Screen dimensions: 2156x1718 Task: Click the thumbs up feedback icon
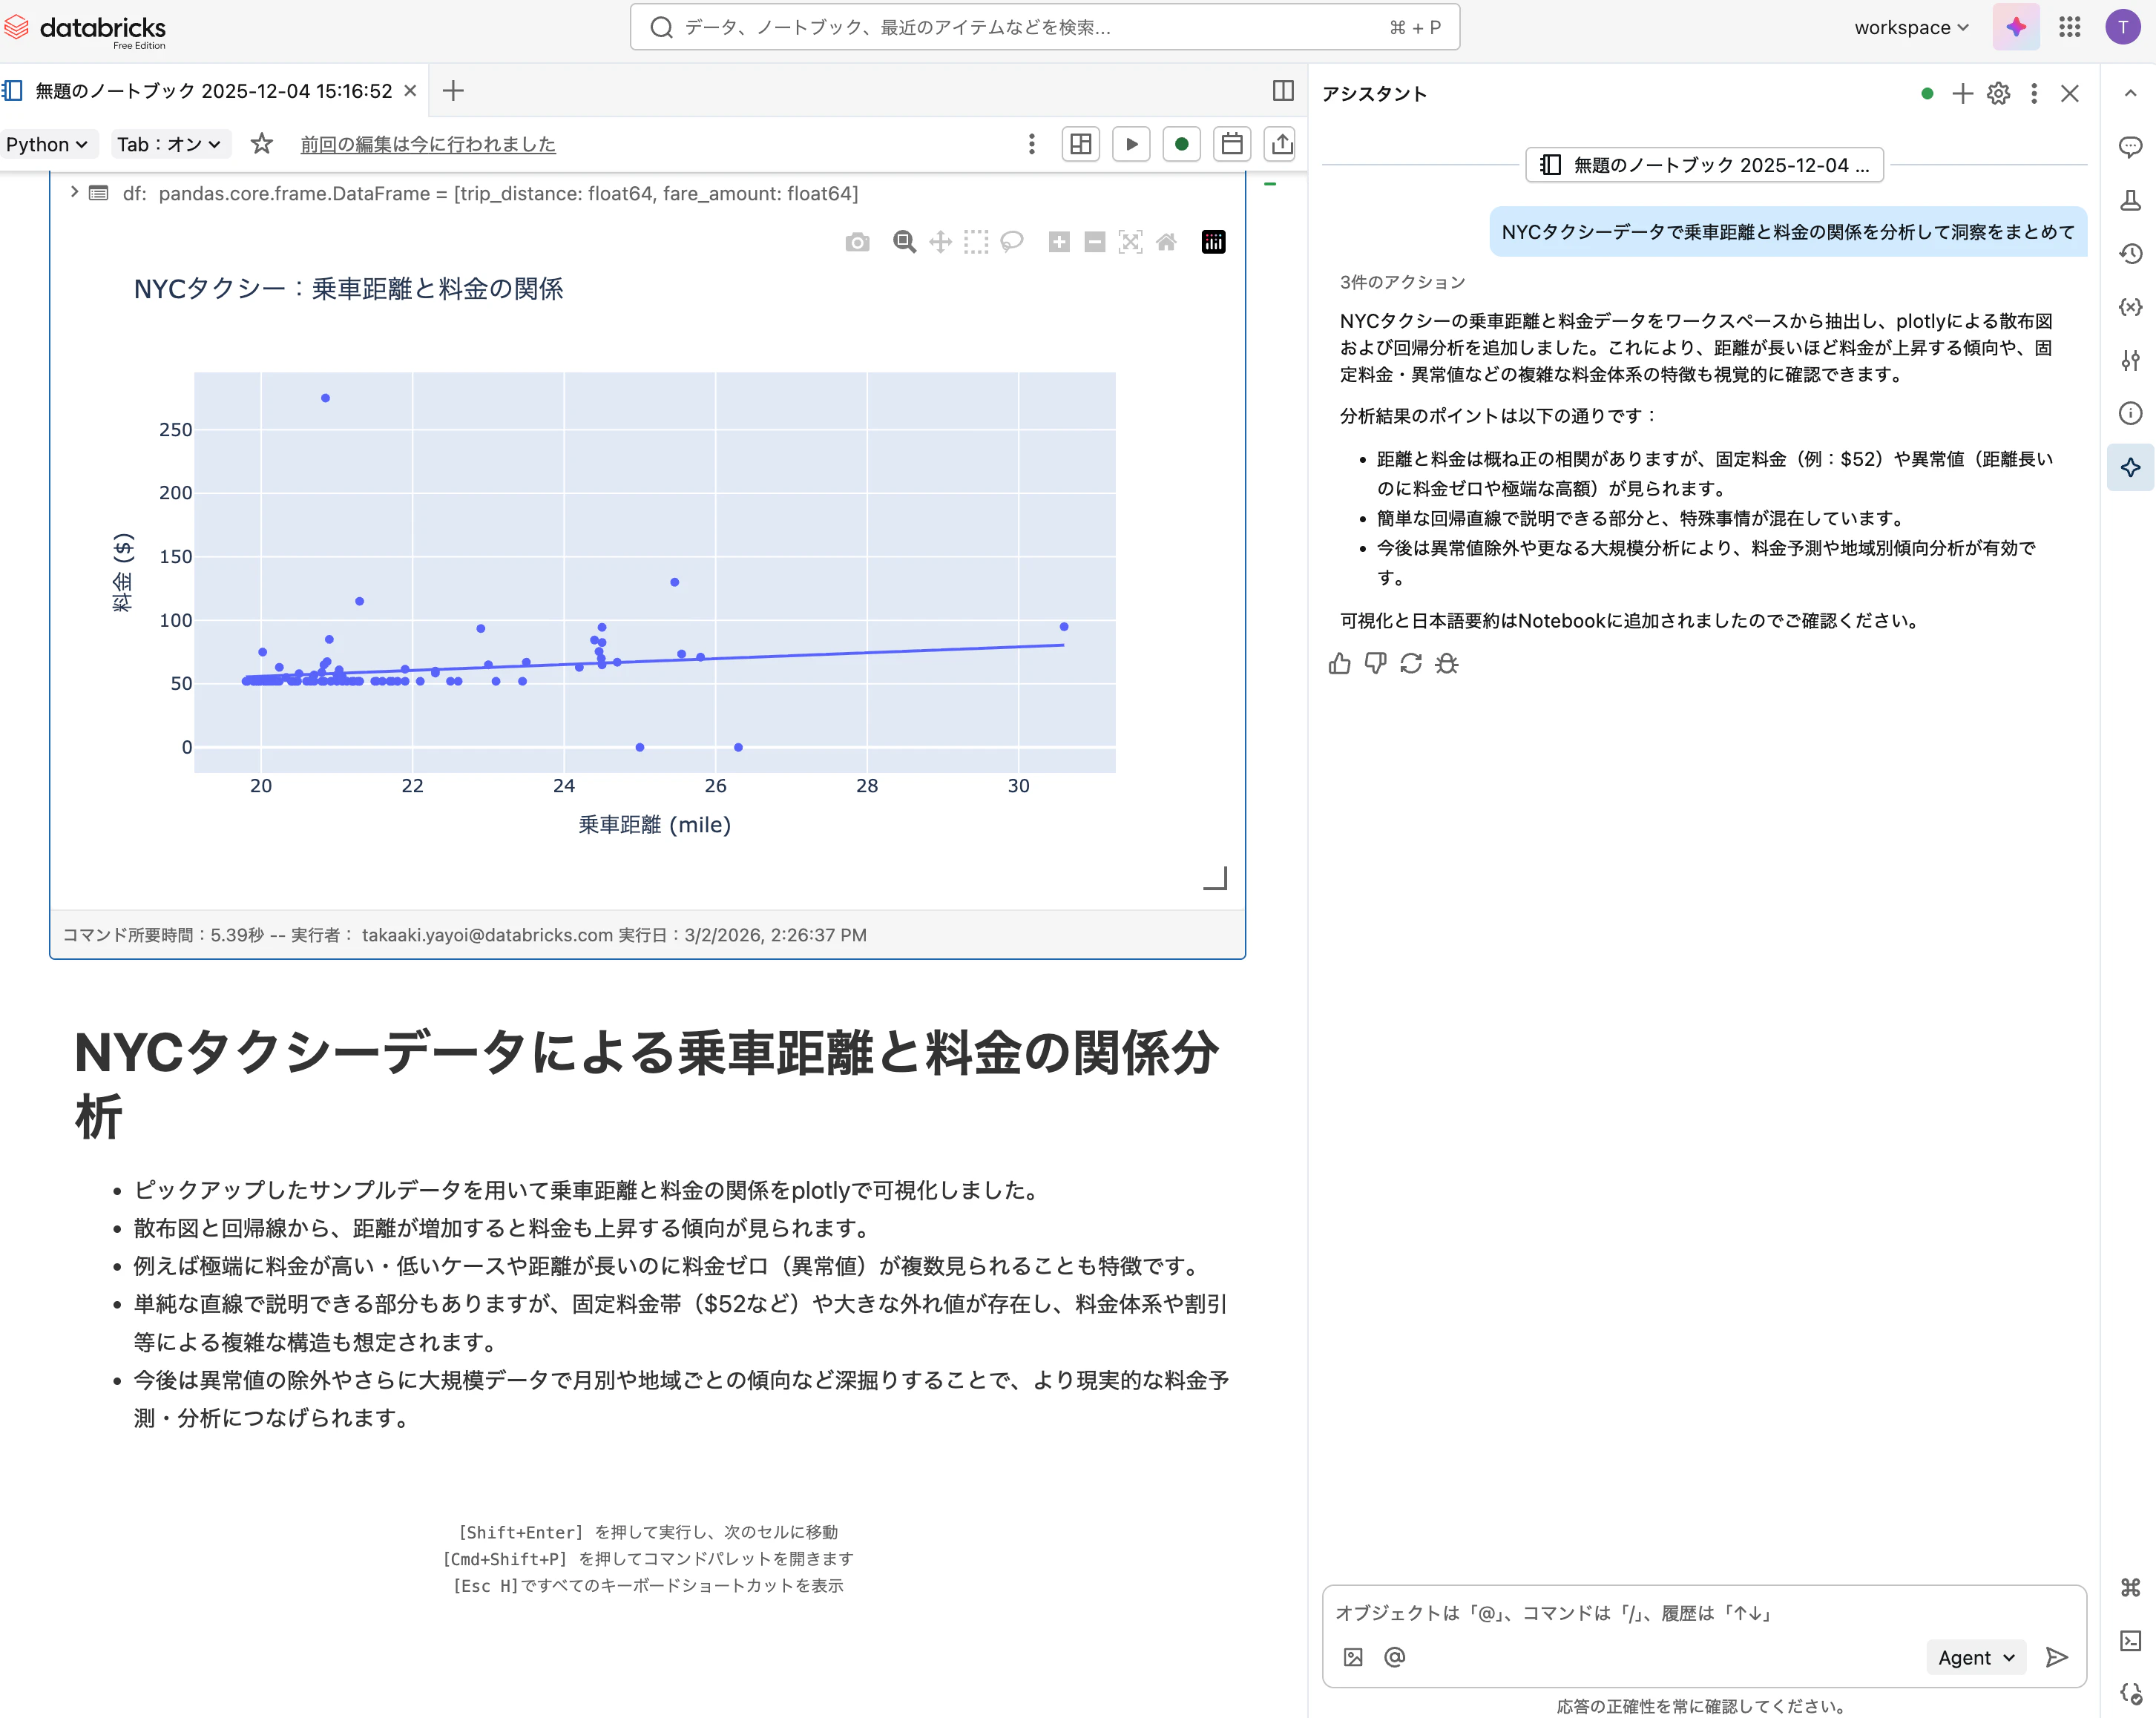pos(1340,663)
